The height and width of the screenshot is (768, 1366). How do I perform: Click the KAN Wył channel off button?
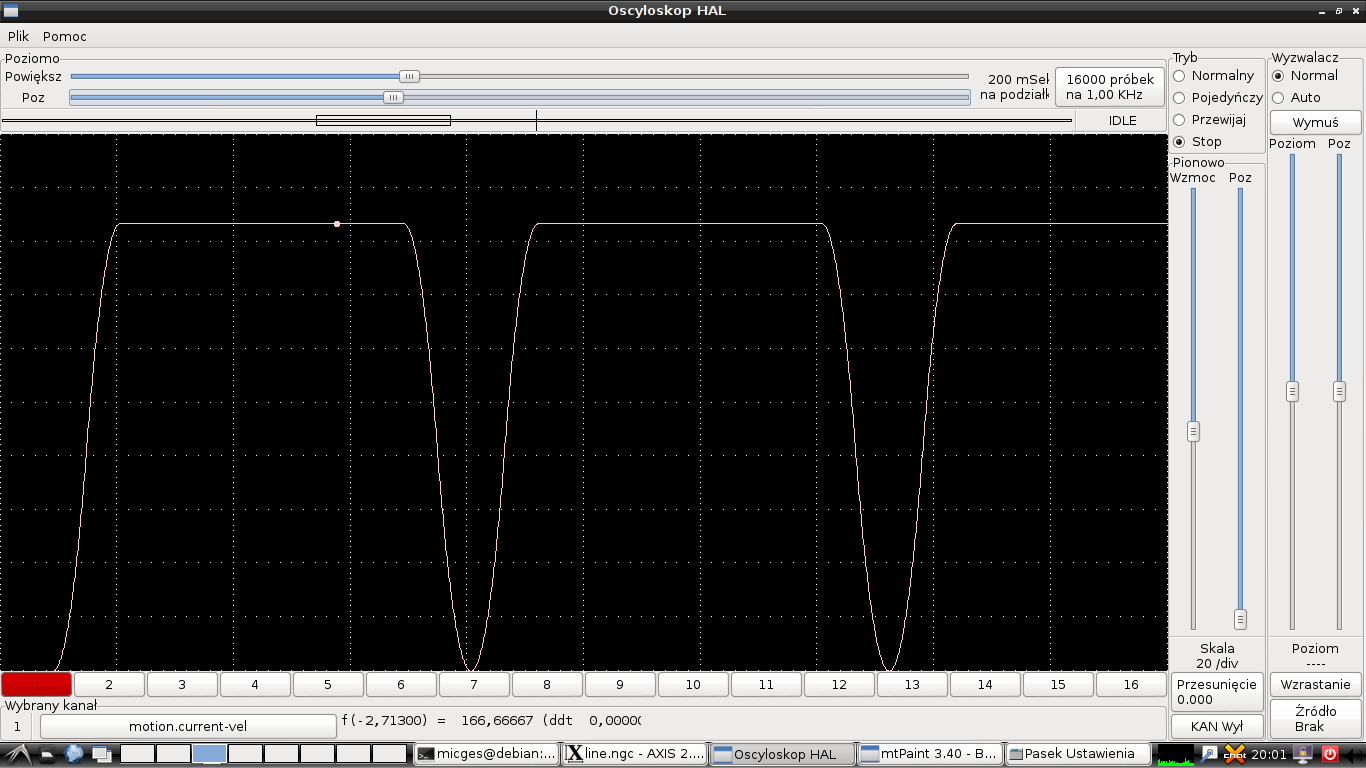[1217, 727]
